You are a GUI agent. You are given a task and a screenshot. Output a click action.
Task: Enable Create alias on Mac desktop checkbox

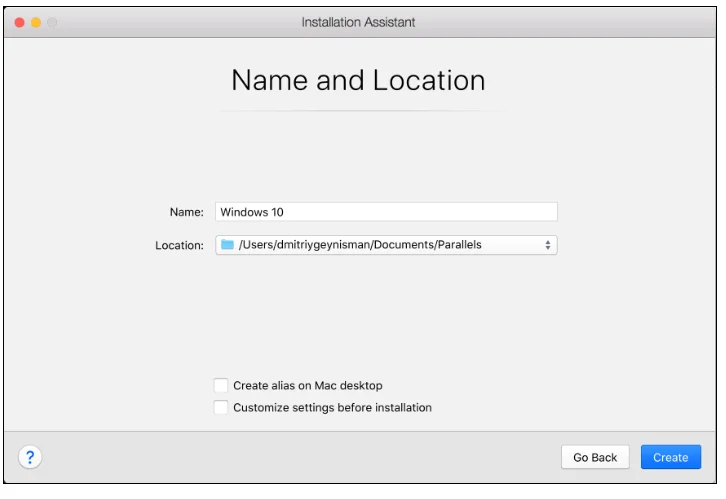(221, 385)
